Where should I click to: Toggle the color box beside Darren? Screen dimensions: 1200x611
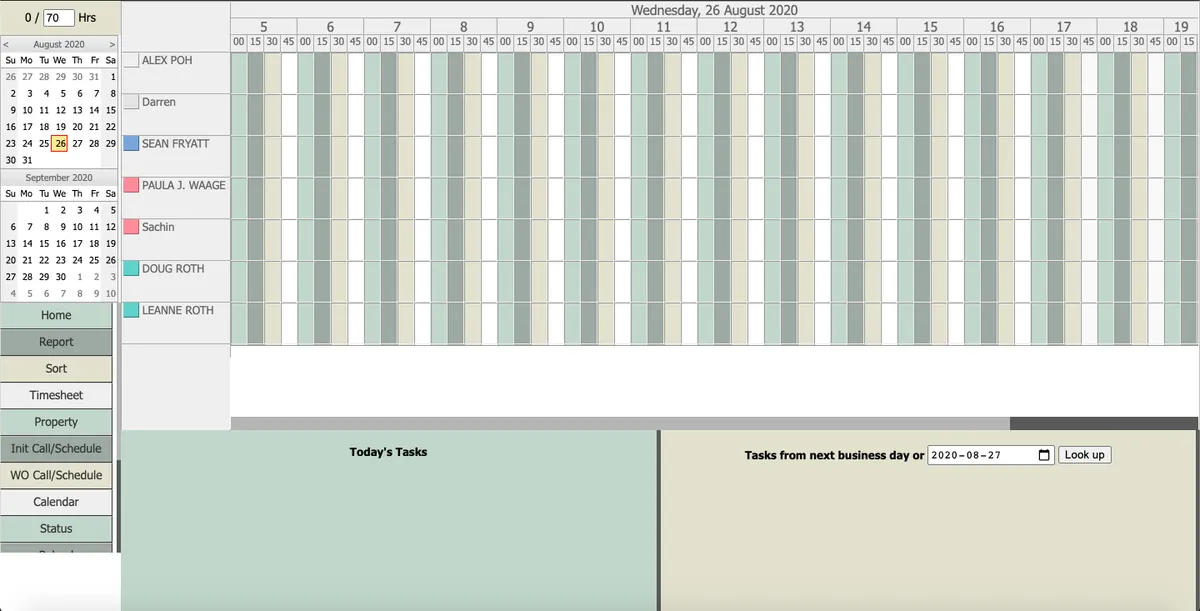click(x=131, y=102)
